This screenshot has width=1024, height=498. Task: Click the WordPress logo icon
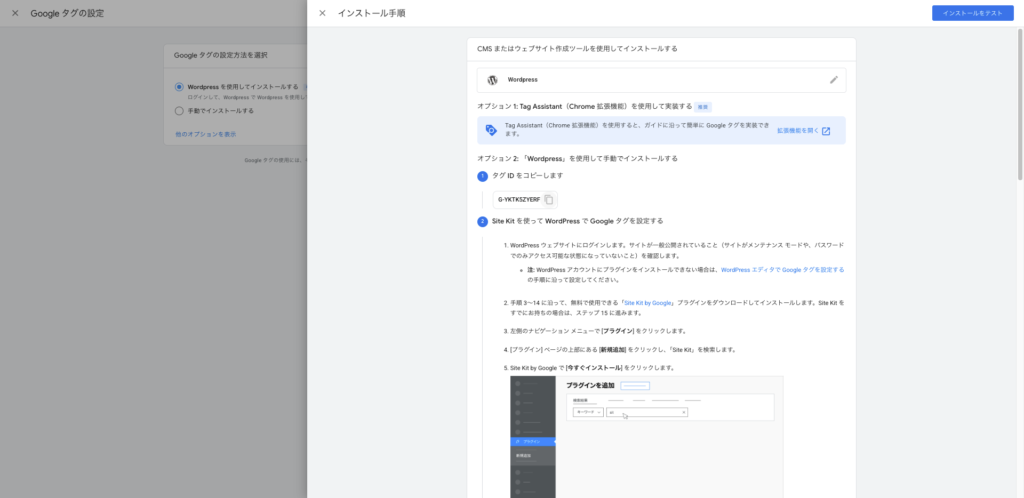pos(492,80)
